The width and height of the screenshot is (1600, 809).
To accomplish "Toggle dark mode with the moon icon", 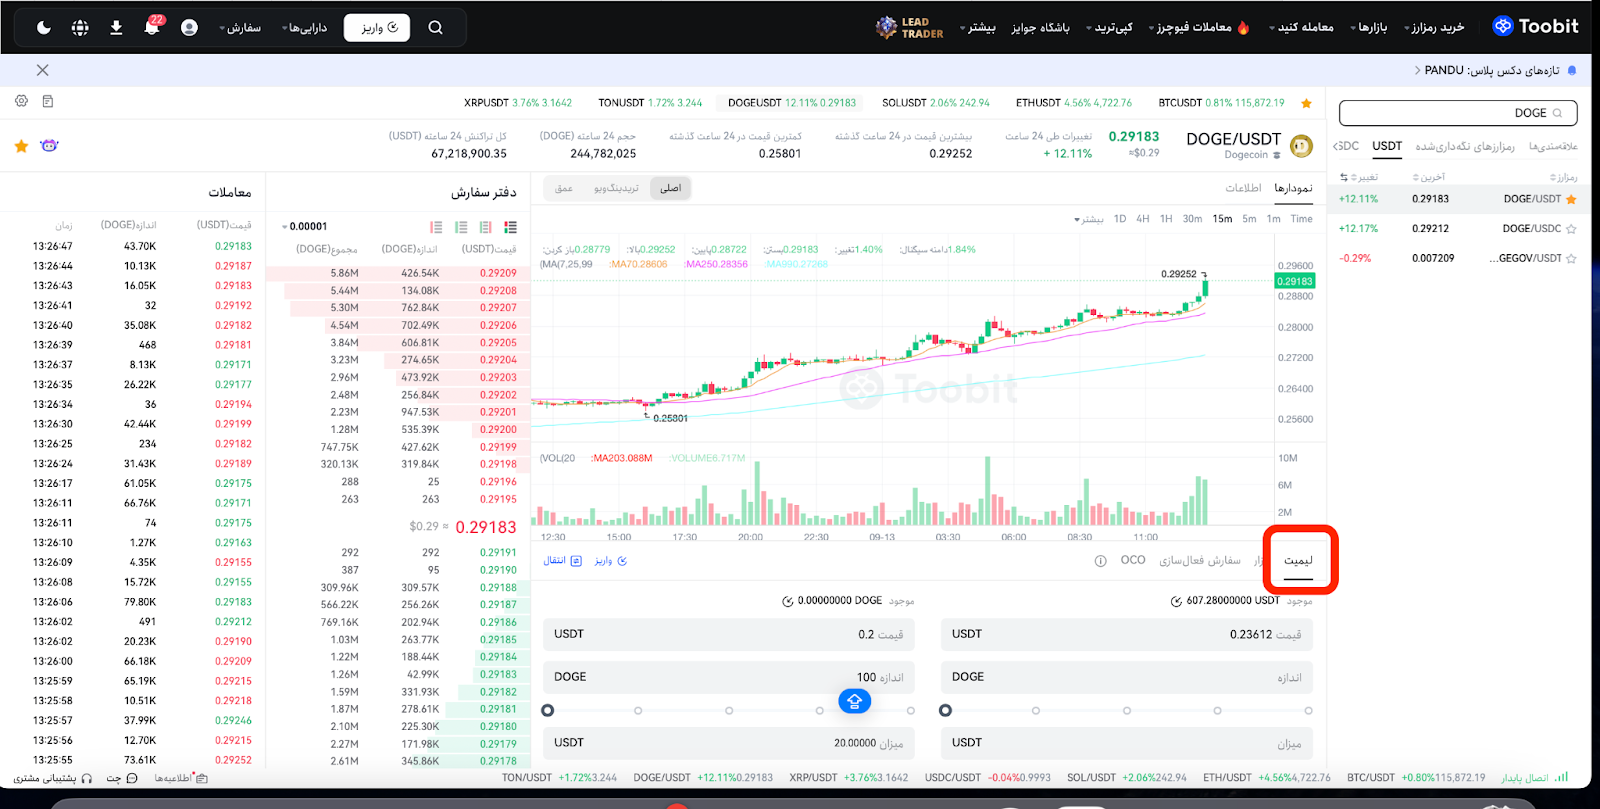I will click(44, 28).
